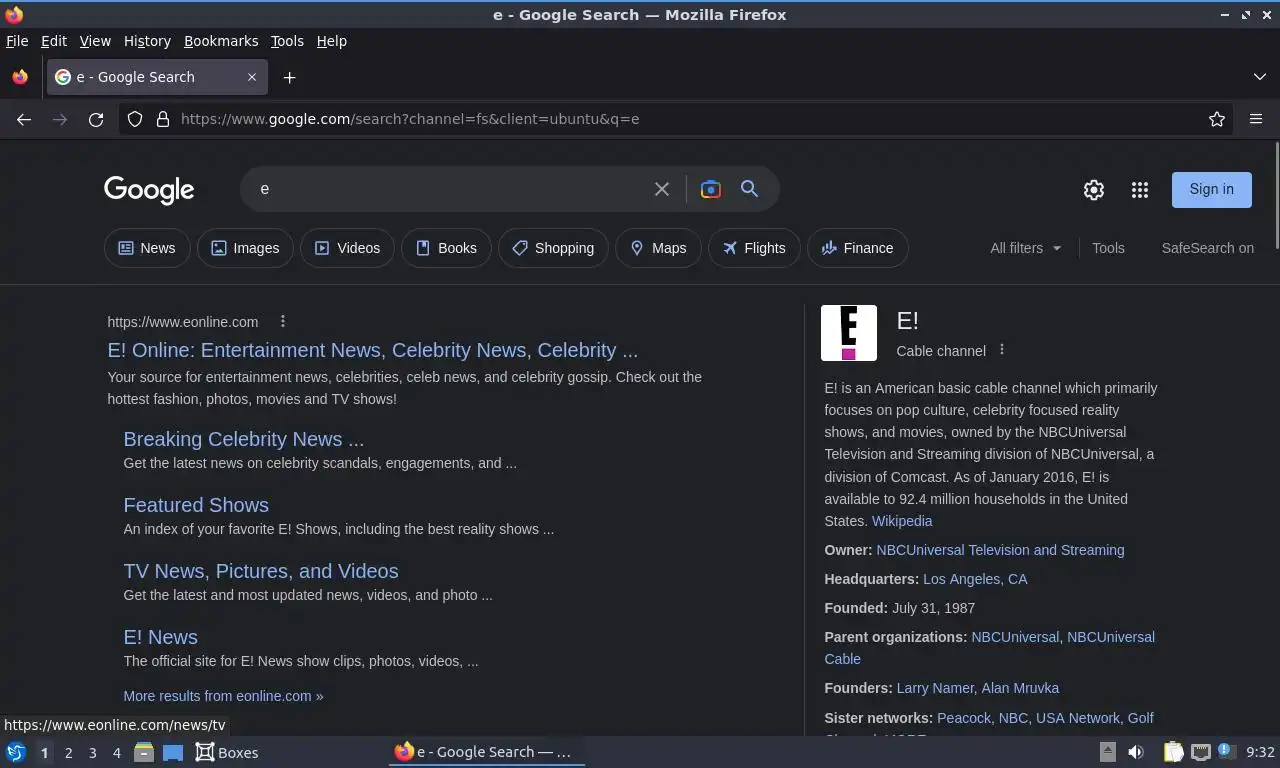Switch to workspace 2 in taskbar

pos(68,752)
